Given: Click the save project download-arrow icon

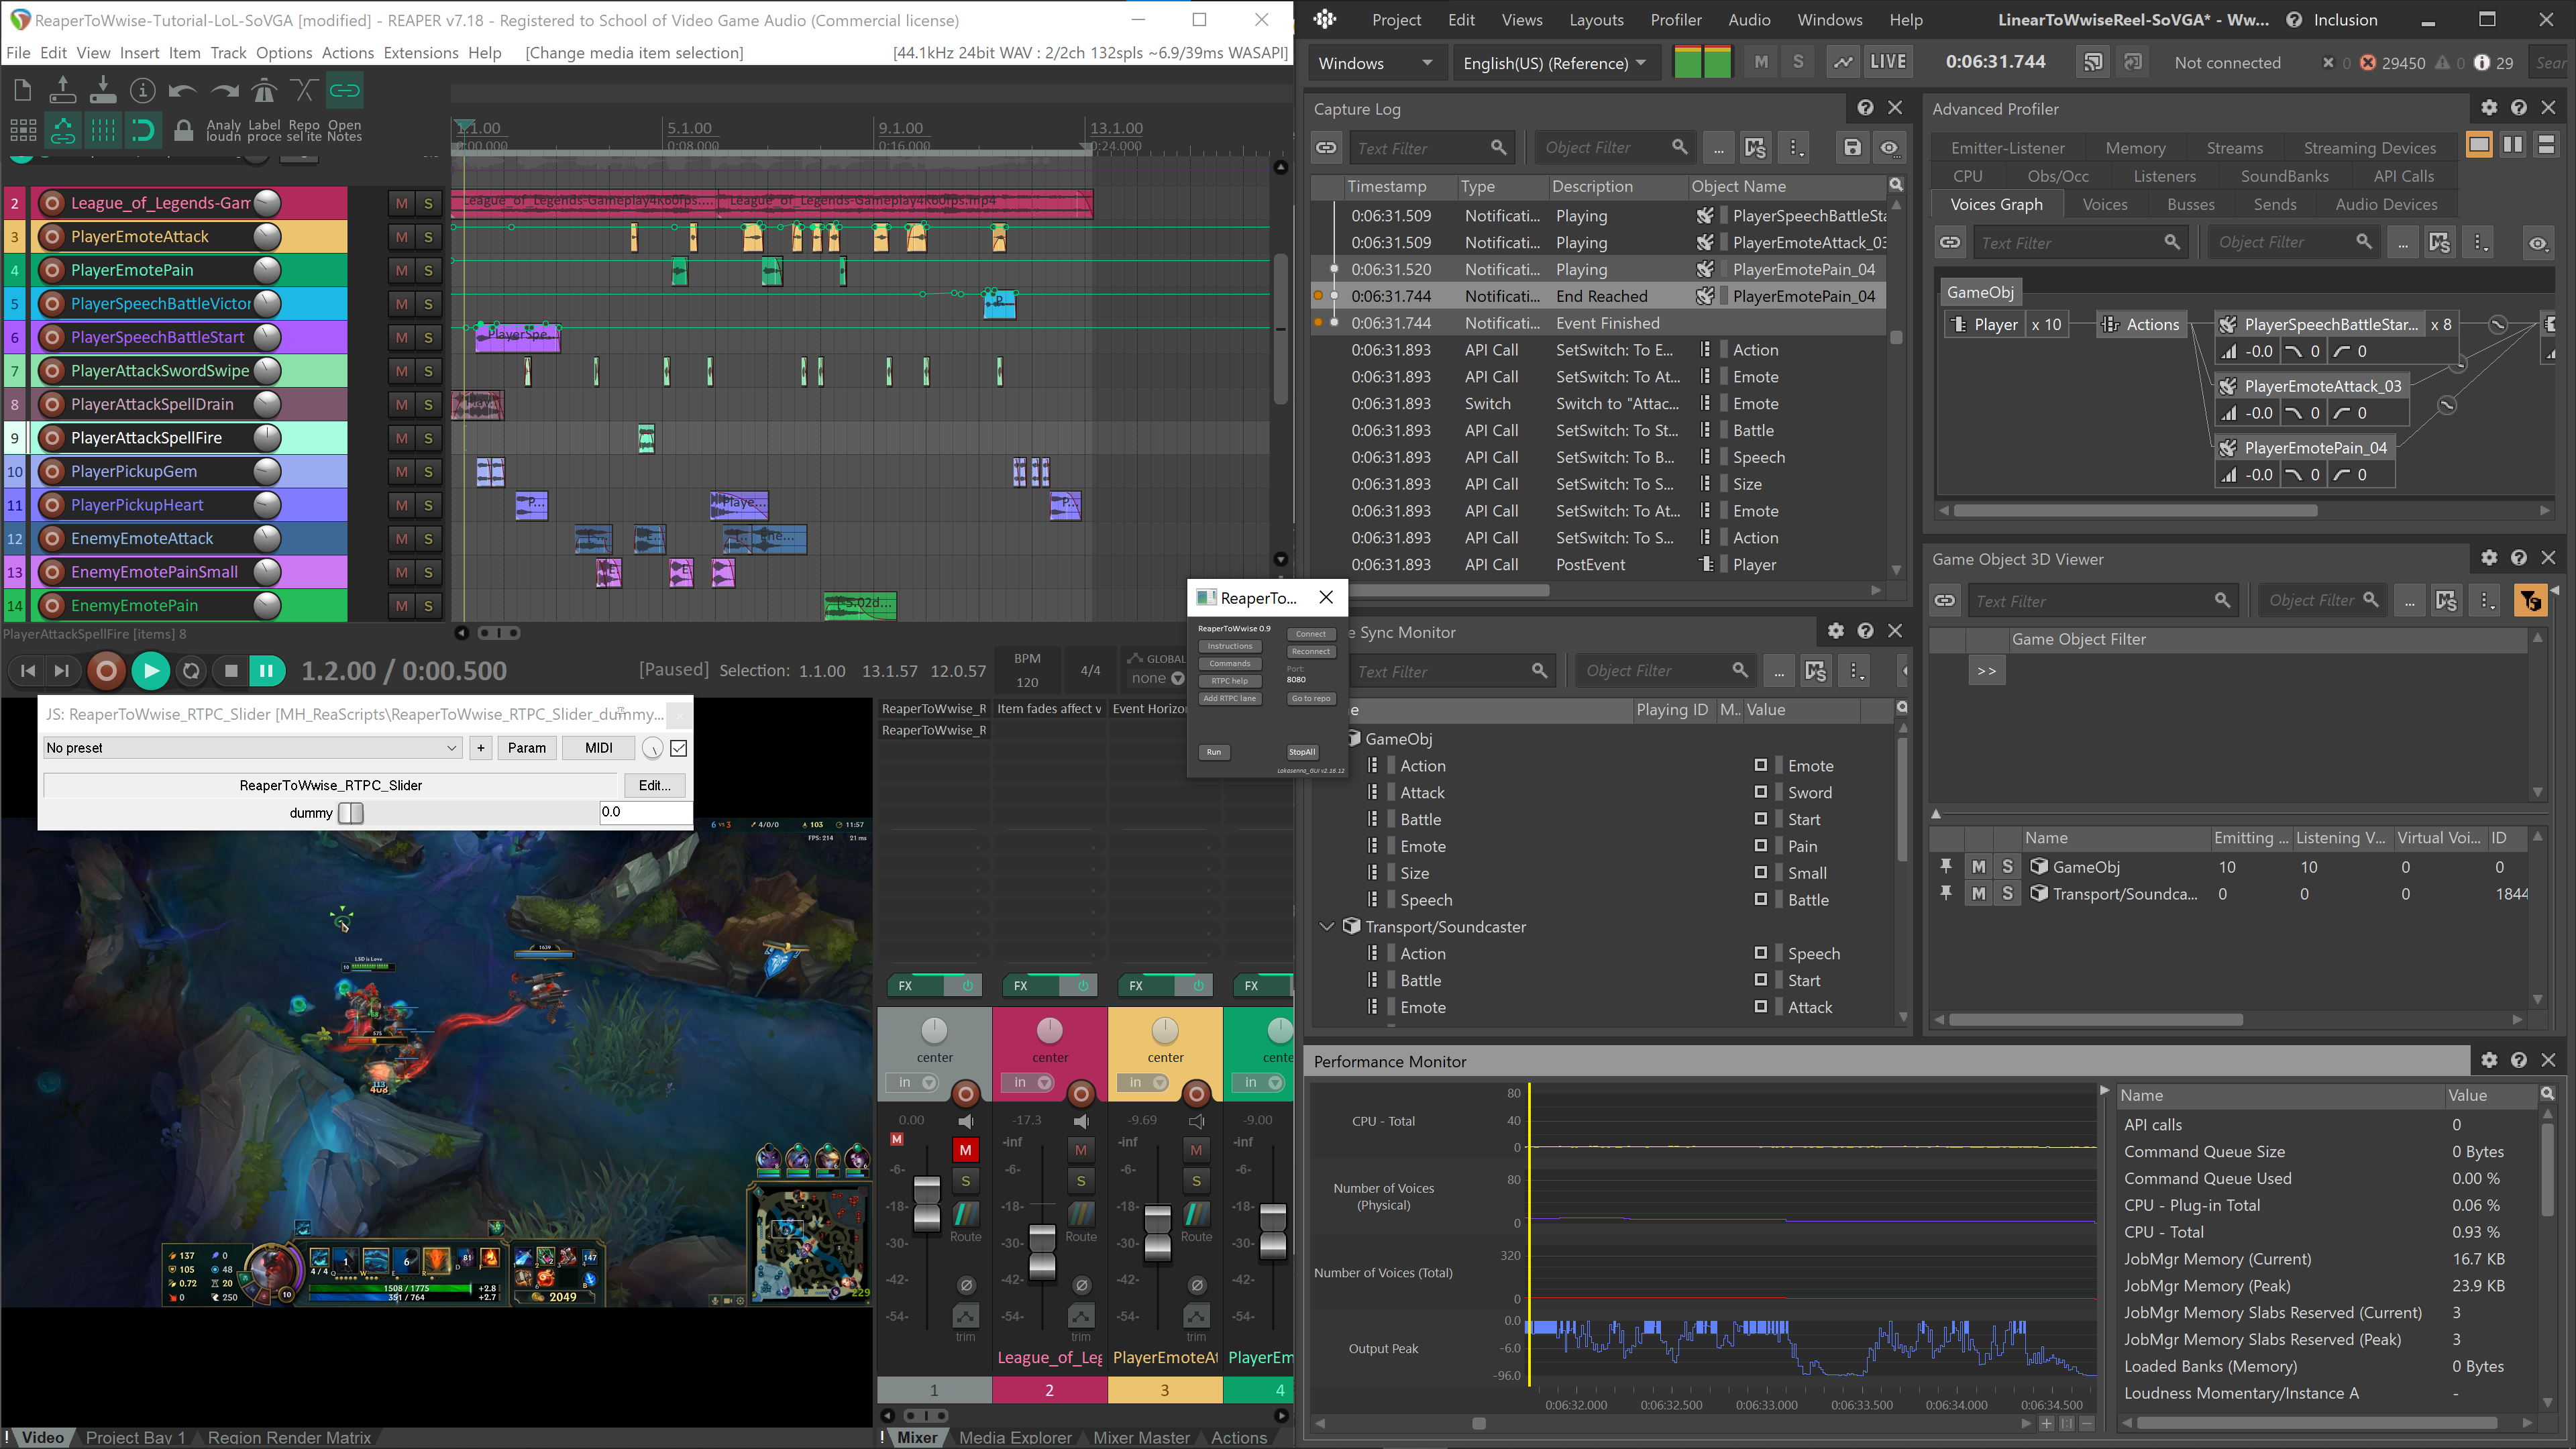Looking at the screenshot, I should [x=103, y=91].
